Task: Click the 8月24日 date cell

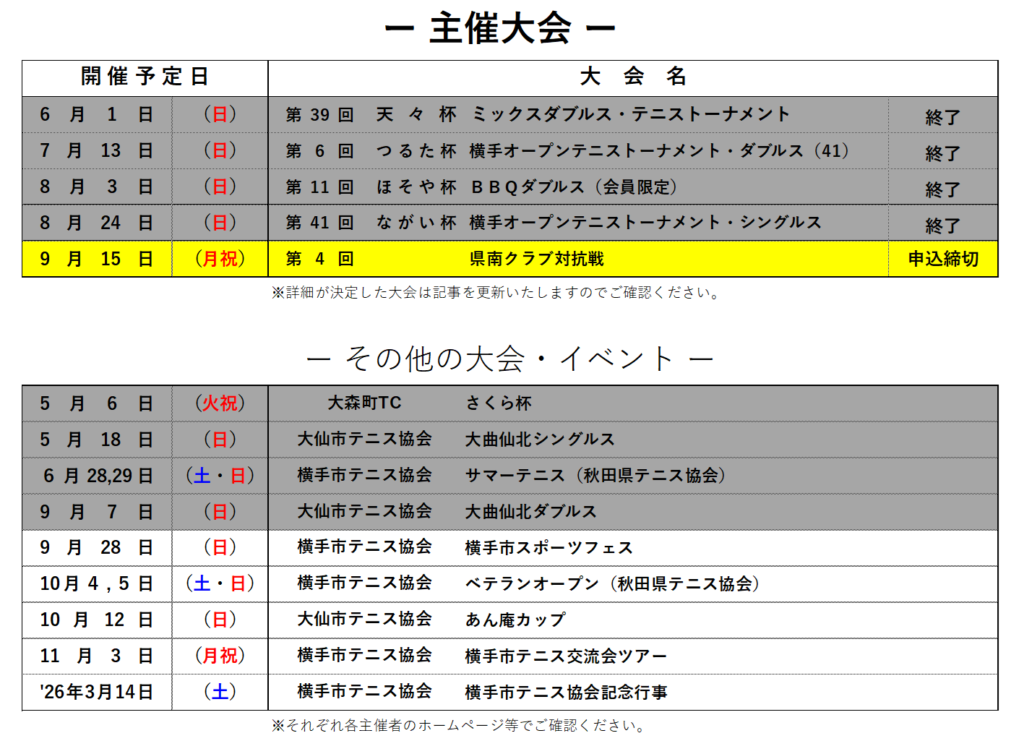Action: [x=97, y=223]
